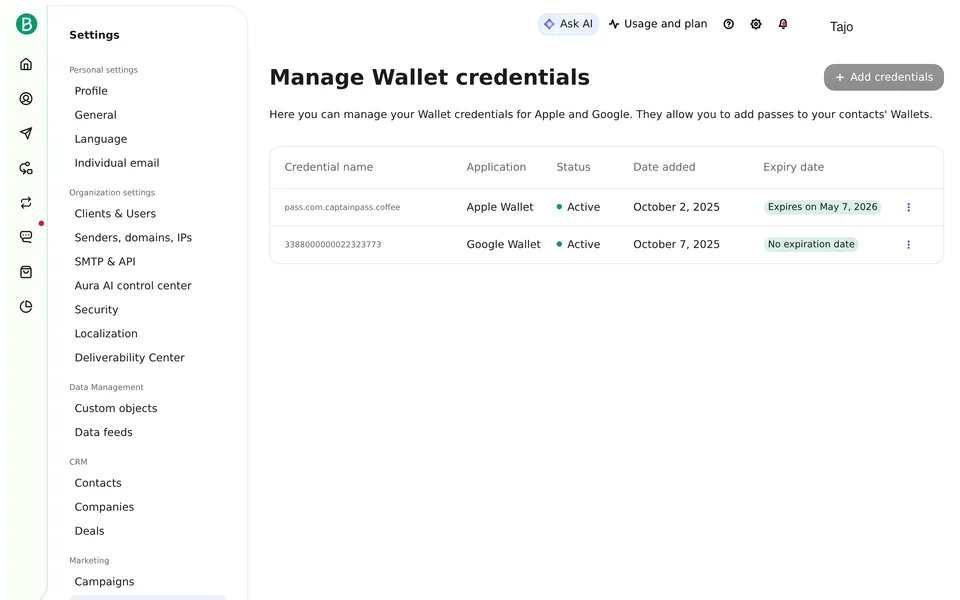The image size is (960, 600).
Task: Open Senders, domains, IPs settings
Action: (x=133, y=238)
